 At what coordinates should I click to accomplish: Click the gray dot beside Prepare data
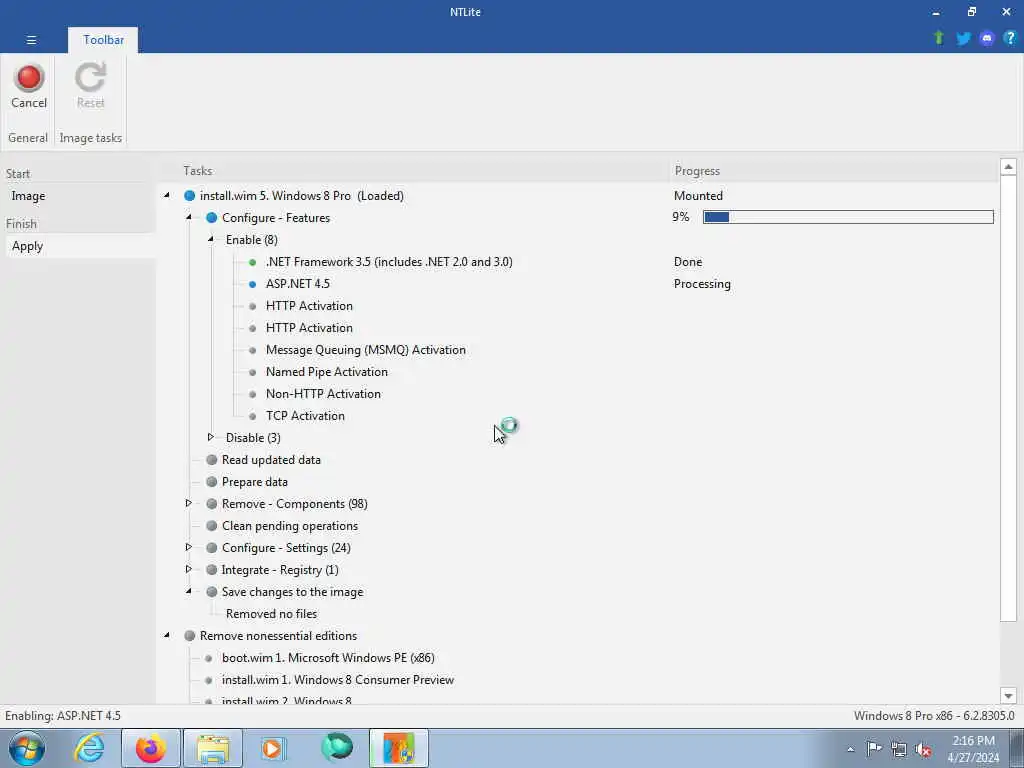pos(212,482)
